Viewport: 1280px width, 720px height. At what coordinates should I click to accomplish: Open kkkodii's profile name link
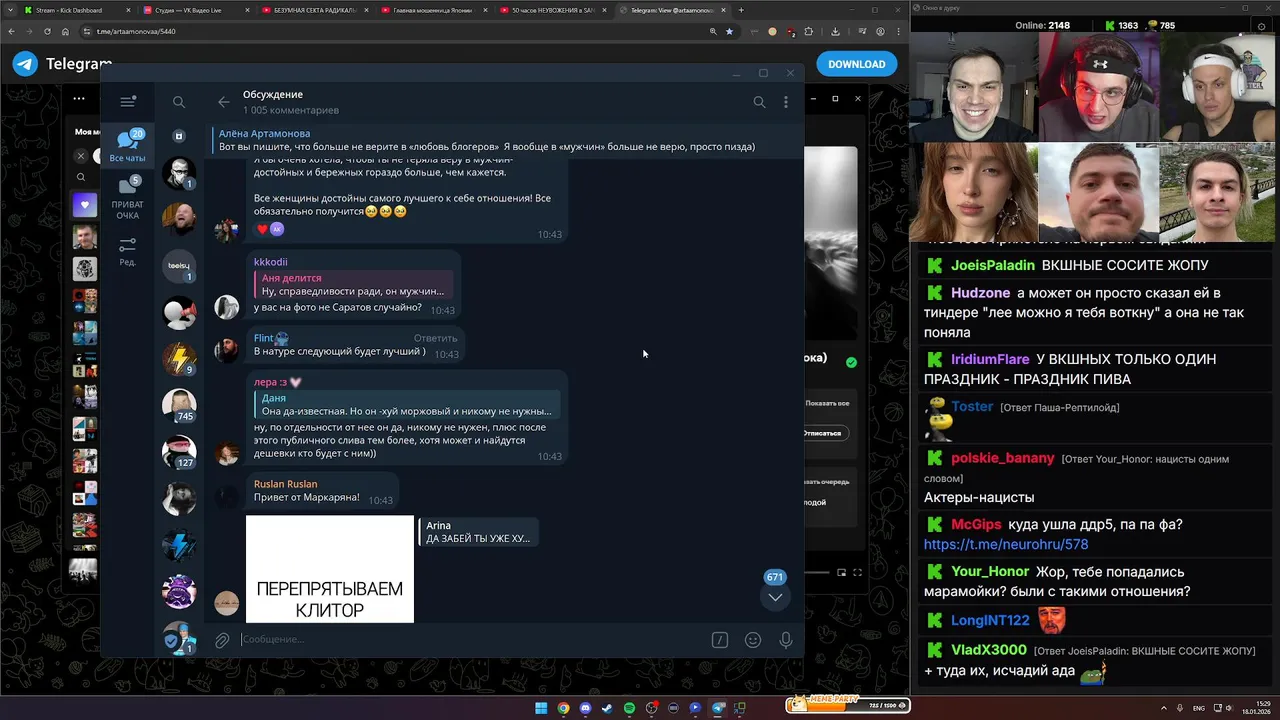[270, 262]
